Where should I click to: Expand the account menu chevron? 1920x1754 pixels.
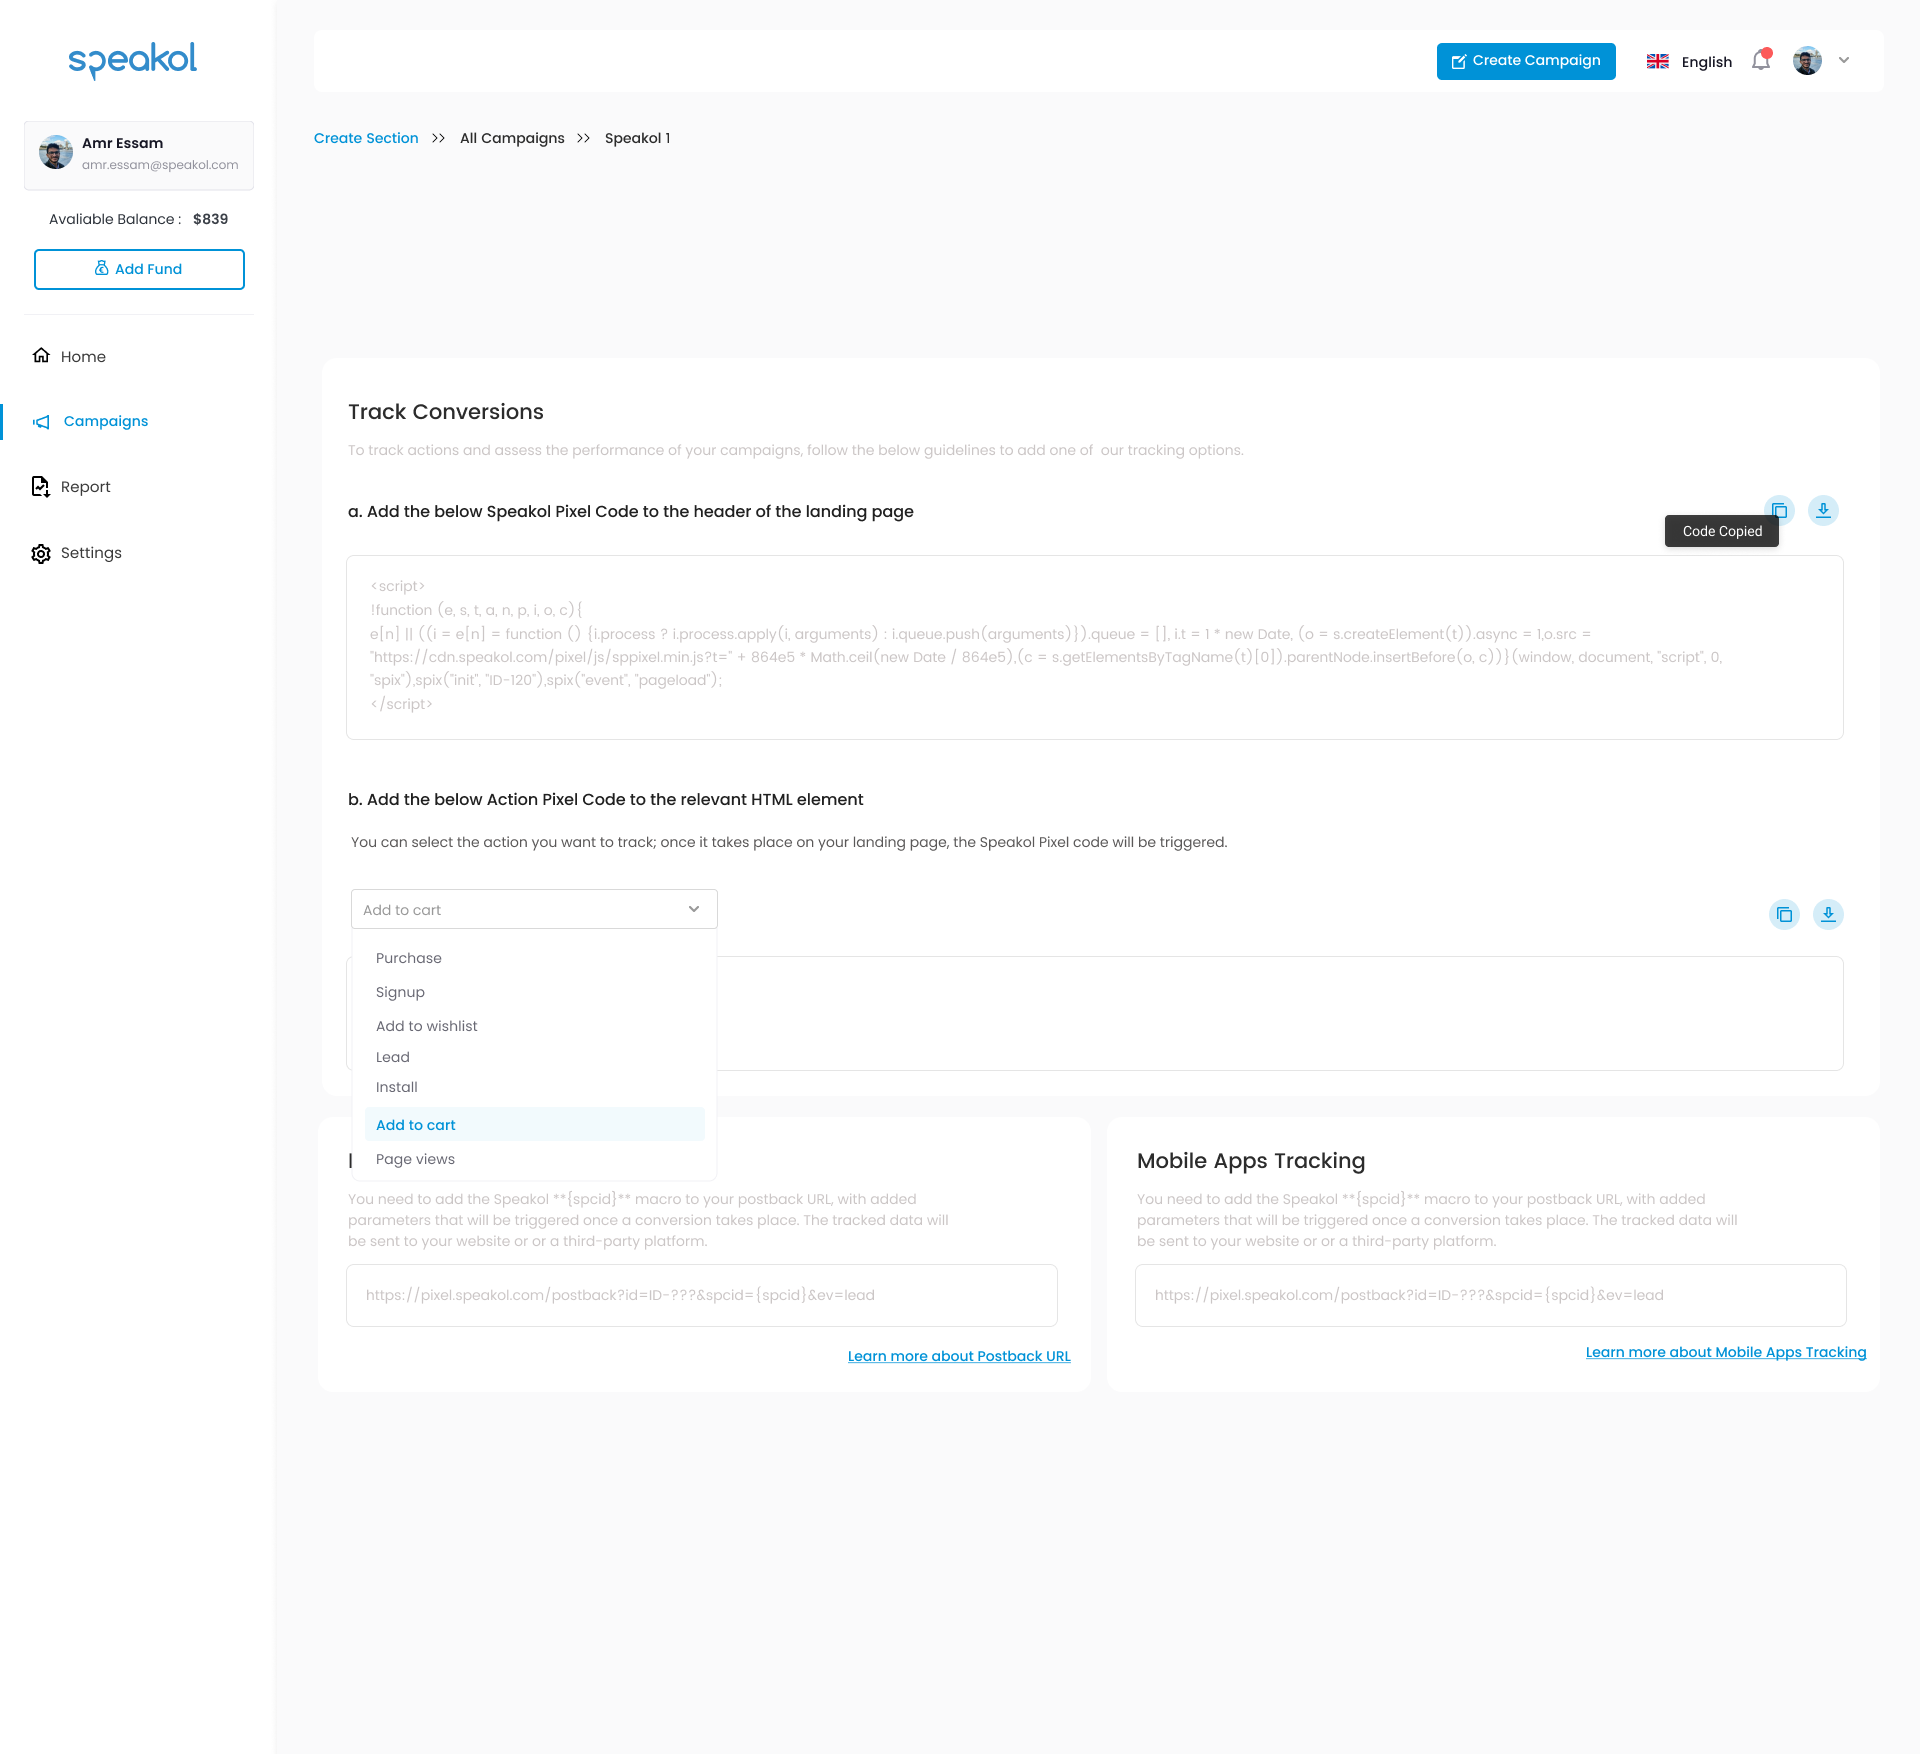point(1844,60)
